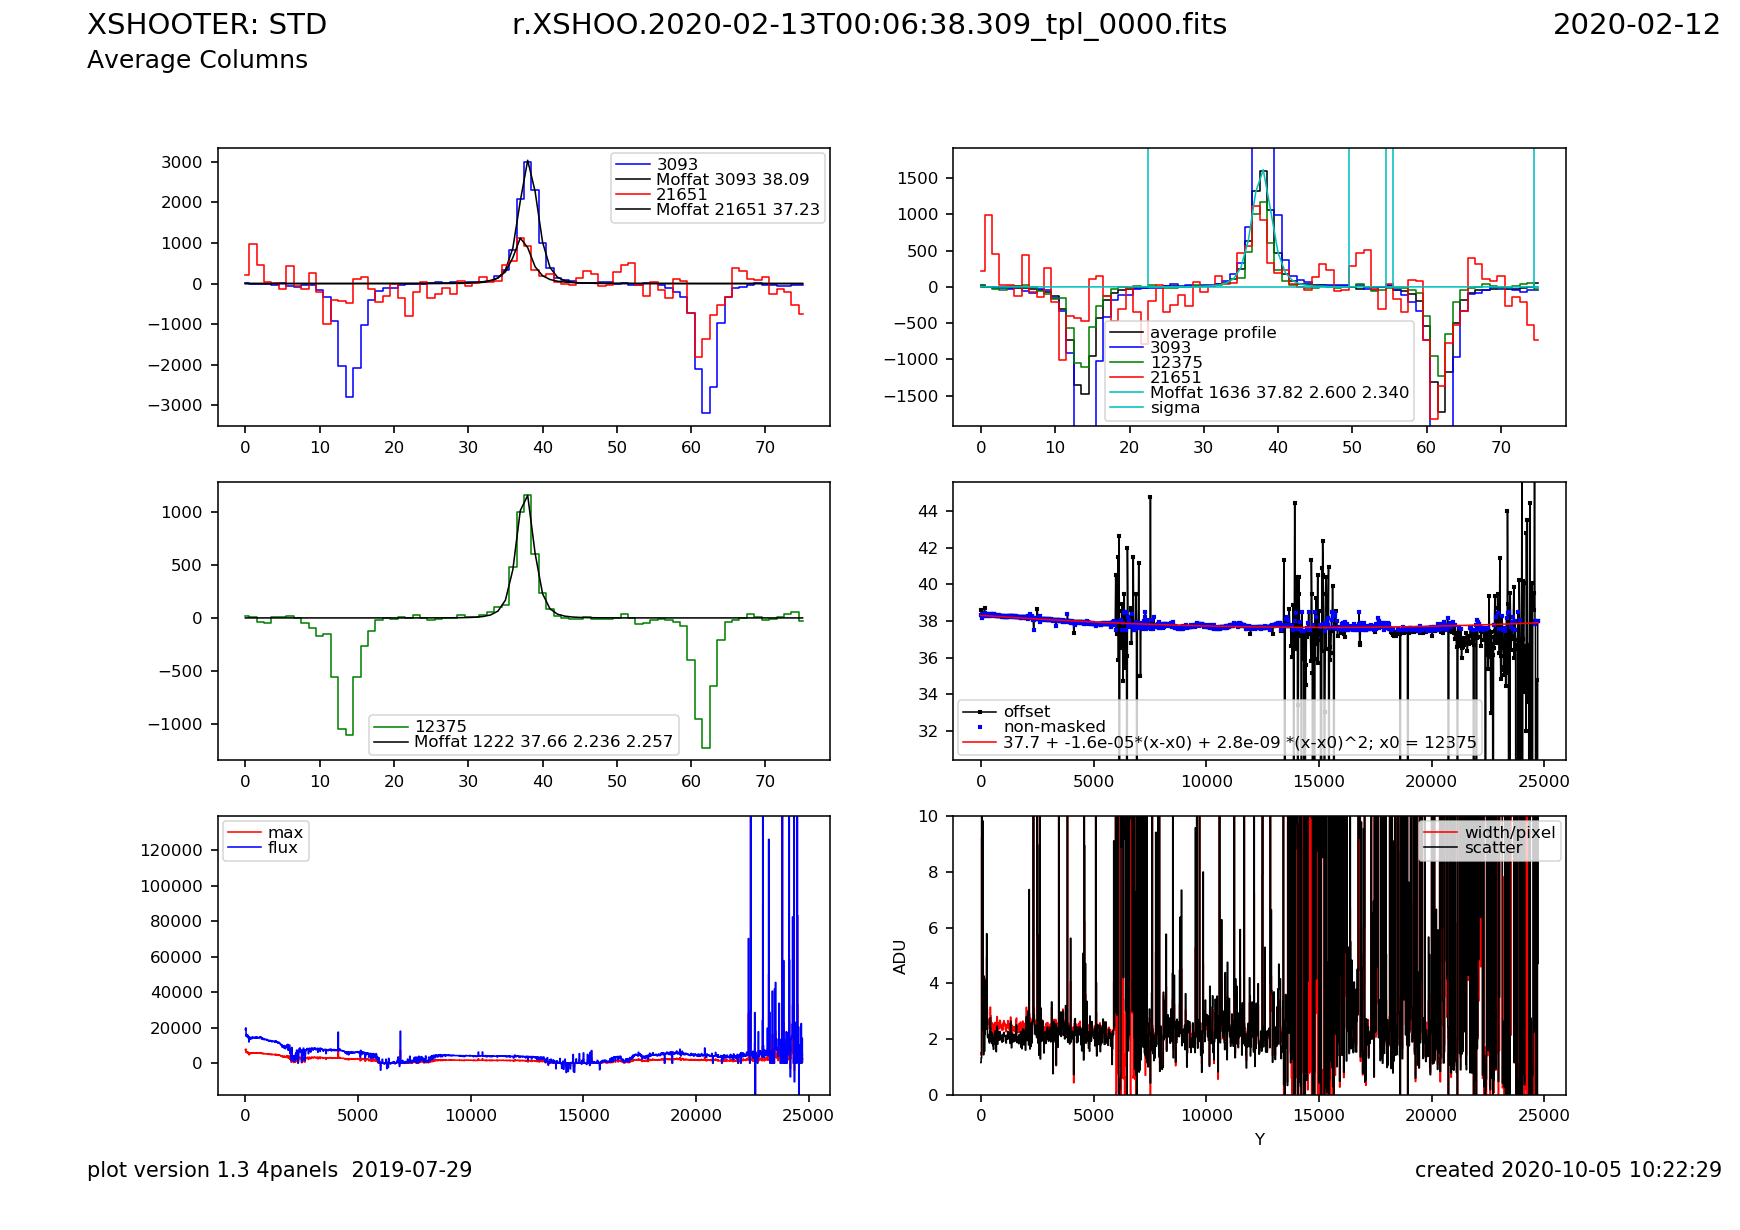Click the "average profile" legend entry

pos(1212,333)
